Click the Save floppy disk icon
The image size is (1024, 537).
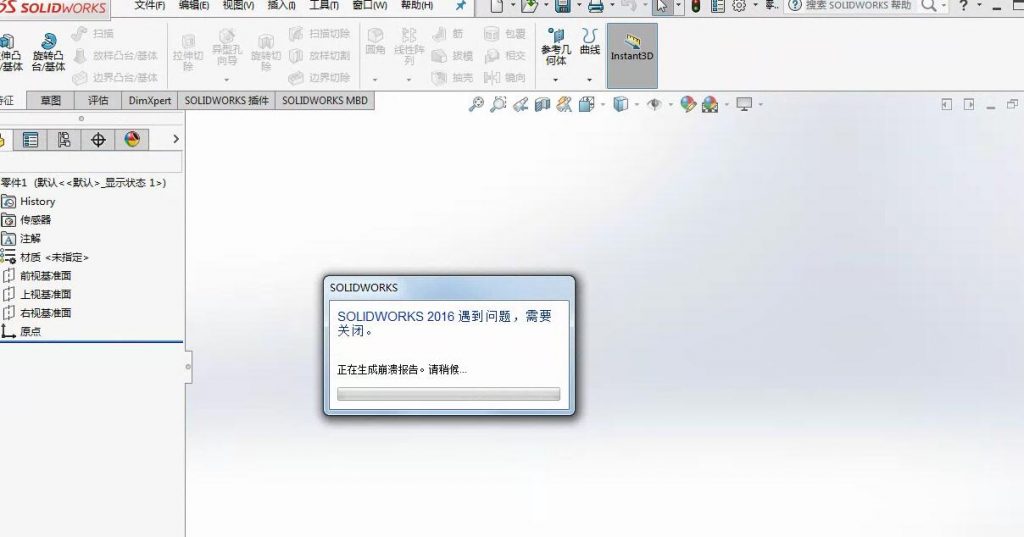pyautogui.click(x=562, y=6)
